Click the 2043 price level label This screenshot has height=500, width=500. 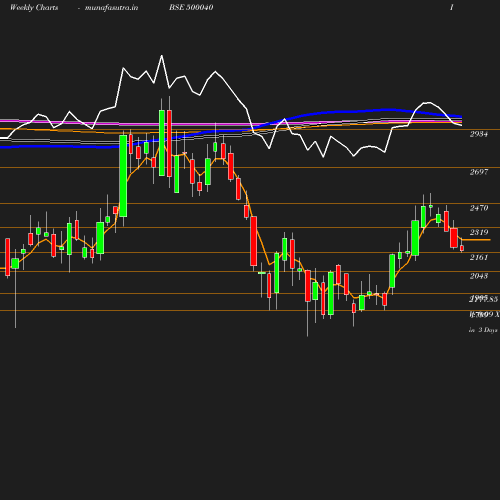point(479,276)
